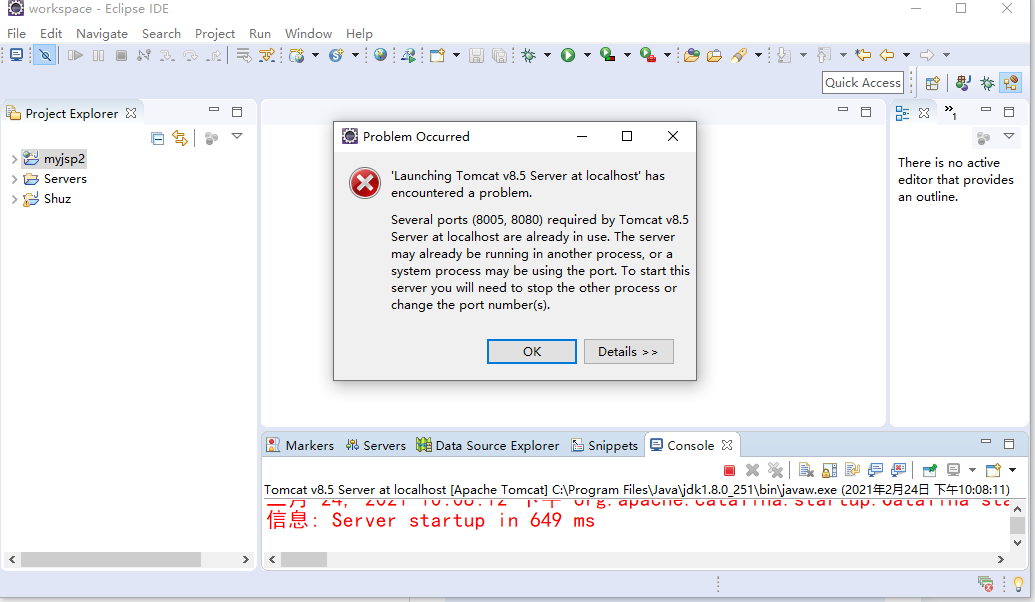Expand the Servers folder node
This screenshot has width=1035, height=602.
click(x=14, y=179)
